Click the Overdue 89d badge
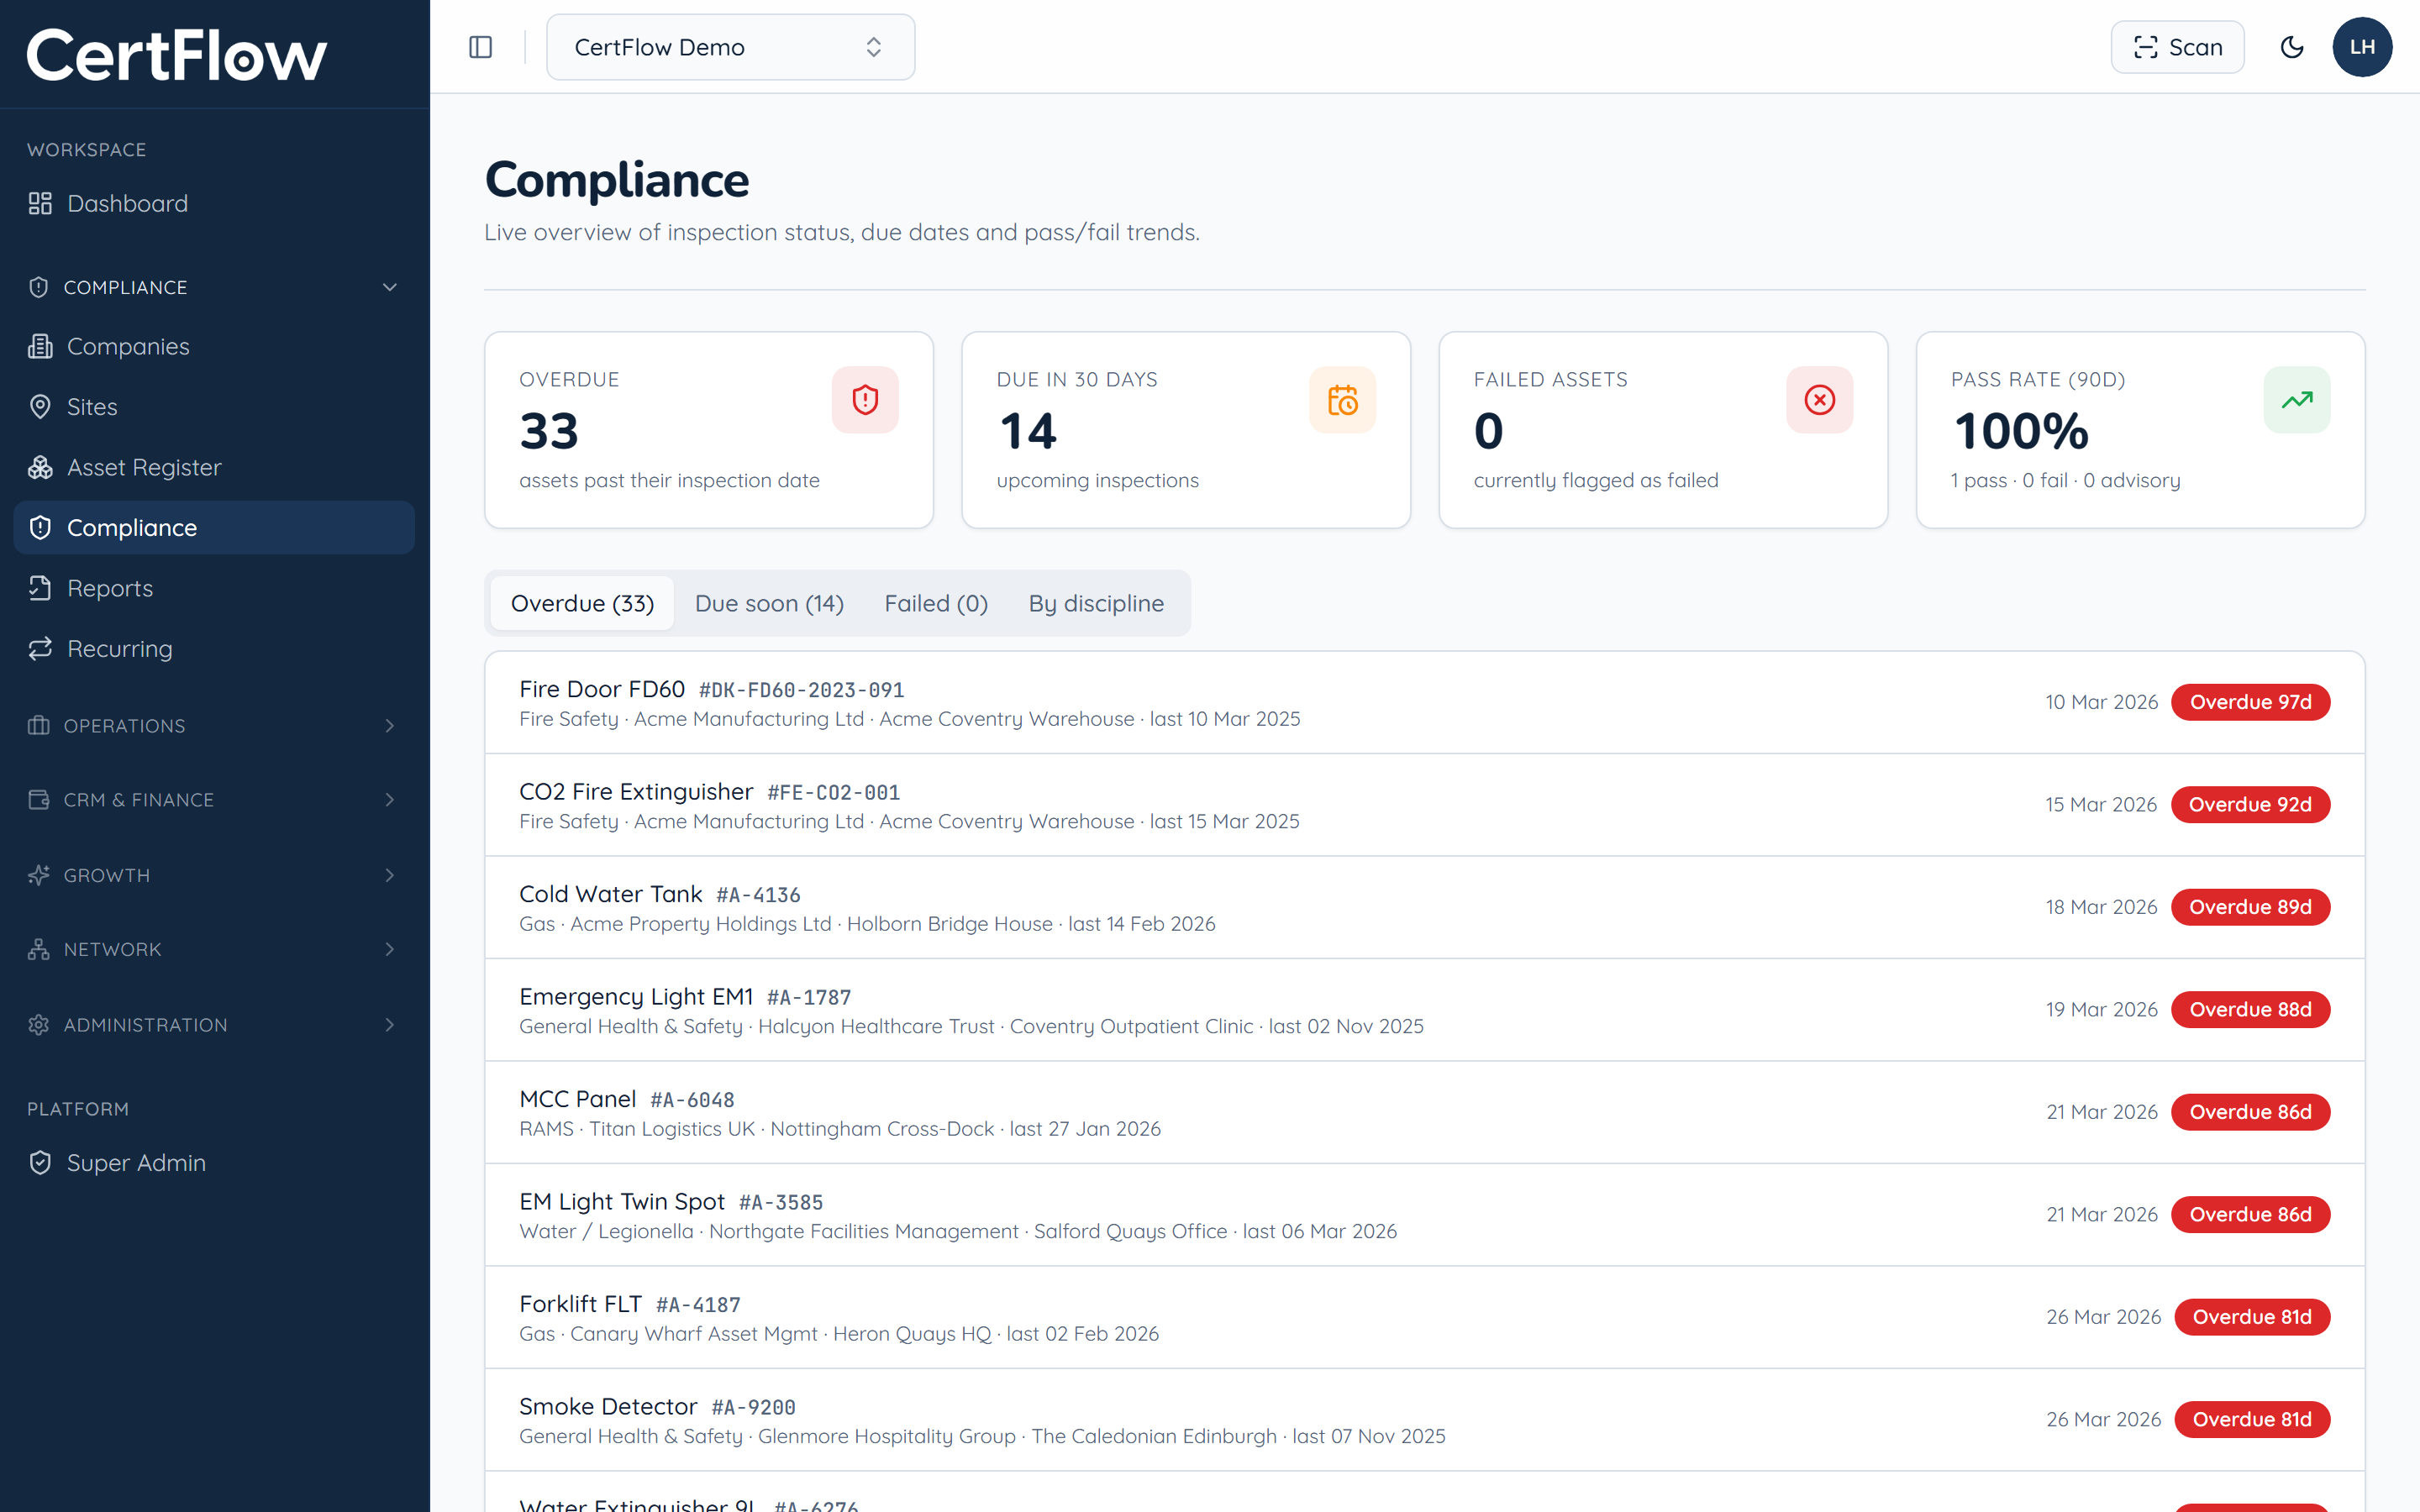Image resolution: width=2420 pixels, height=1512 pixels. pyautogui.click(x=2250, y=907)
